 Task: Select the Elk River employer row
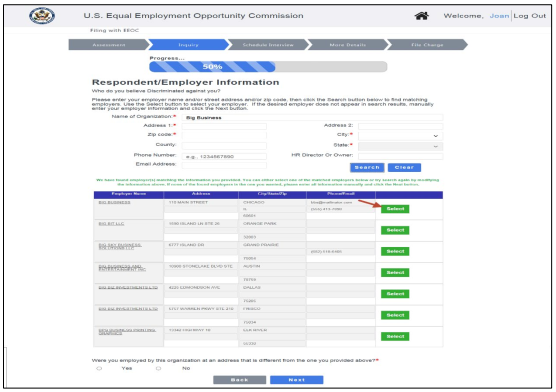395,337
